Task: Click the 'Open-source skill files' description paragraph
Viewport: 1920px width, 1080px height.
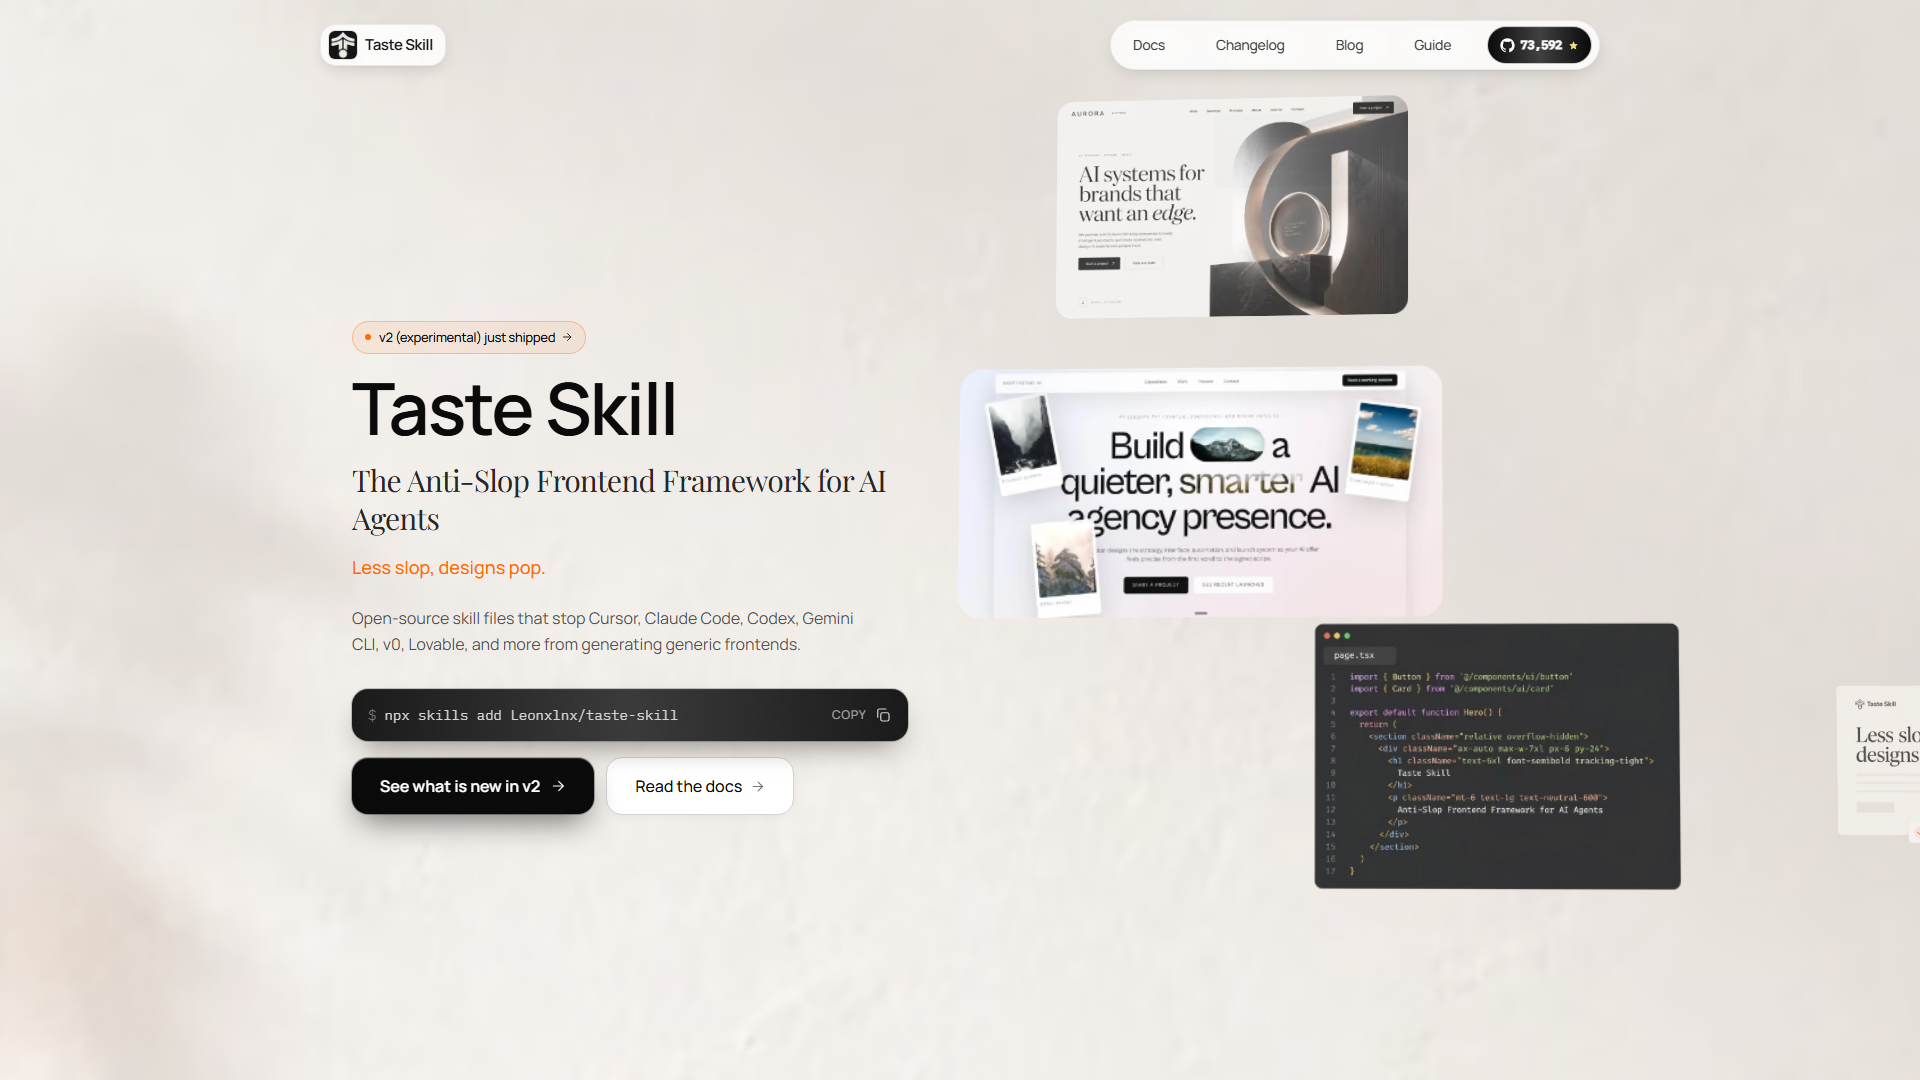Action: (x=603, y=631)
